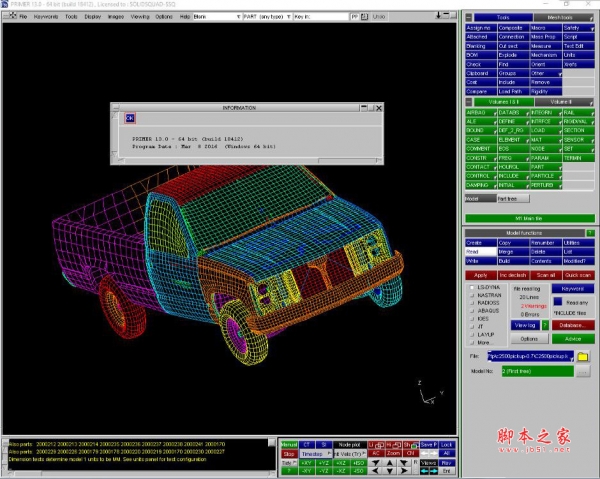The width and height of the screenshot is (600, 479).
Task: Click the View log button
Action: [525, 325]
